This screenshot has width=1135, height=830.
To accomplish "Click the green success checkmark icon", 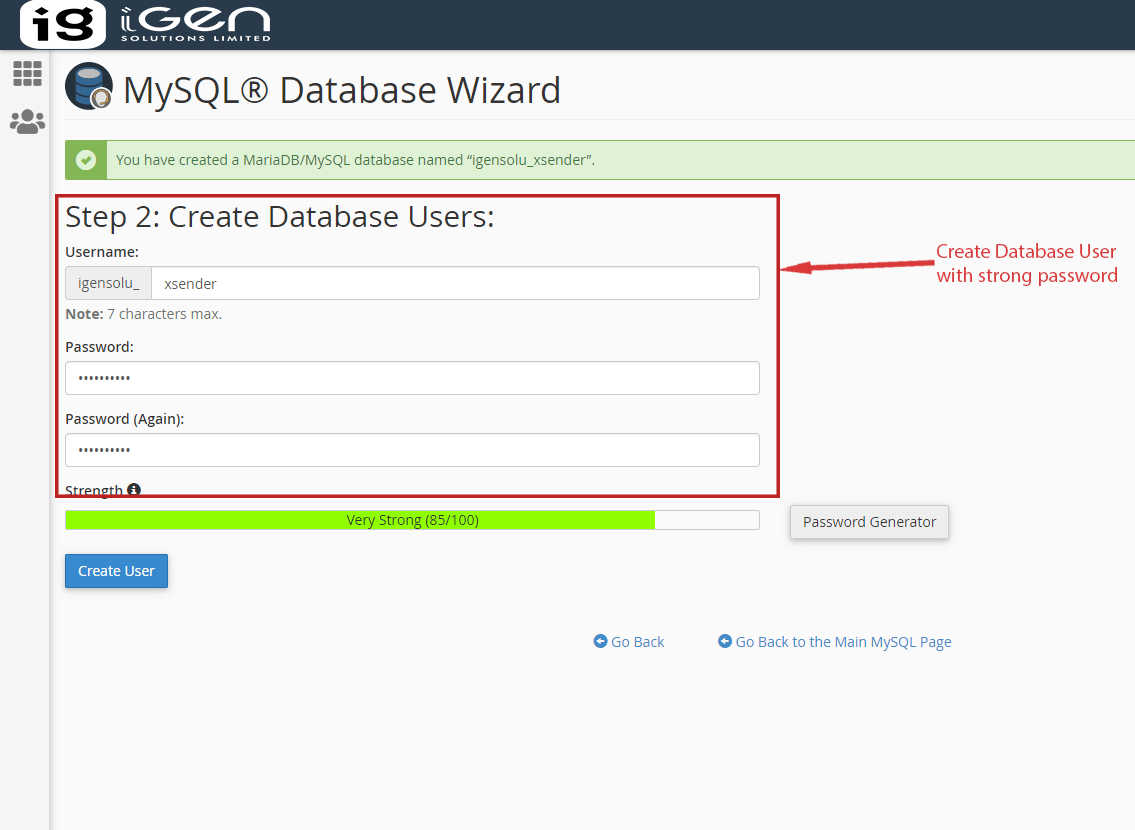I will click(86, 160).
